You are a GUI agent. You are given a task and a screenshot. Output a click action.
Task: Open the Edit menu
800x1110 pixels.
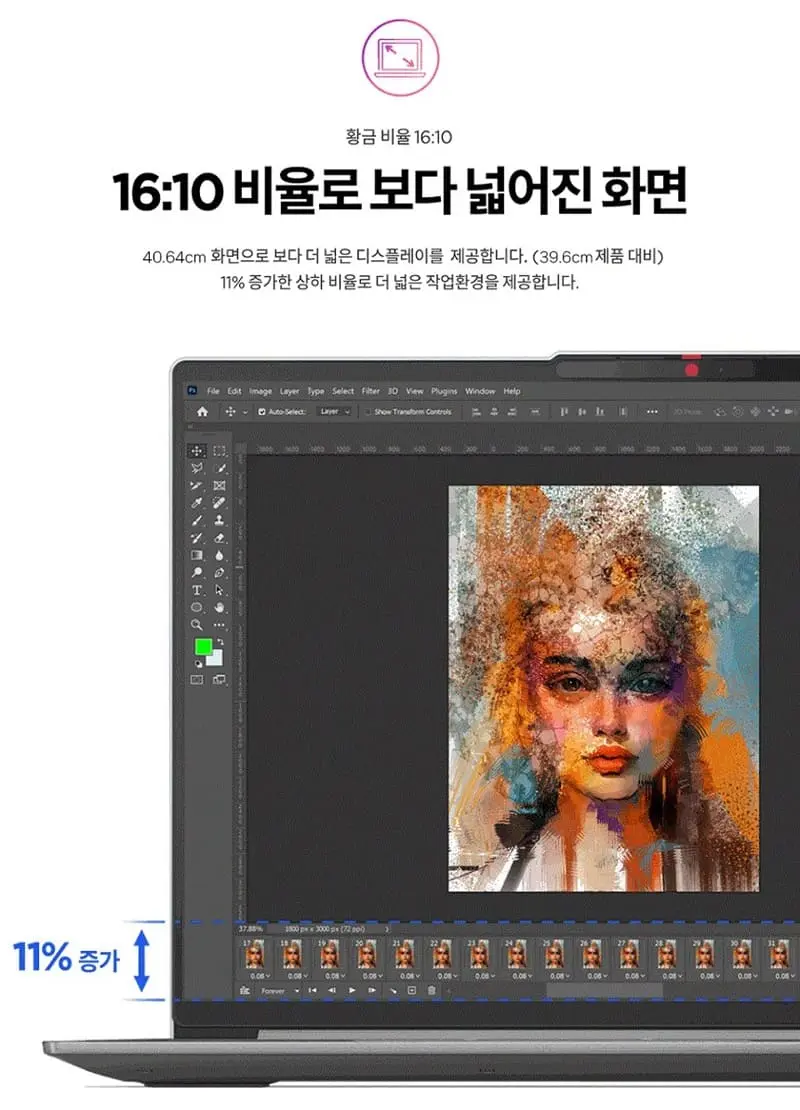click(x=234, y=391)
